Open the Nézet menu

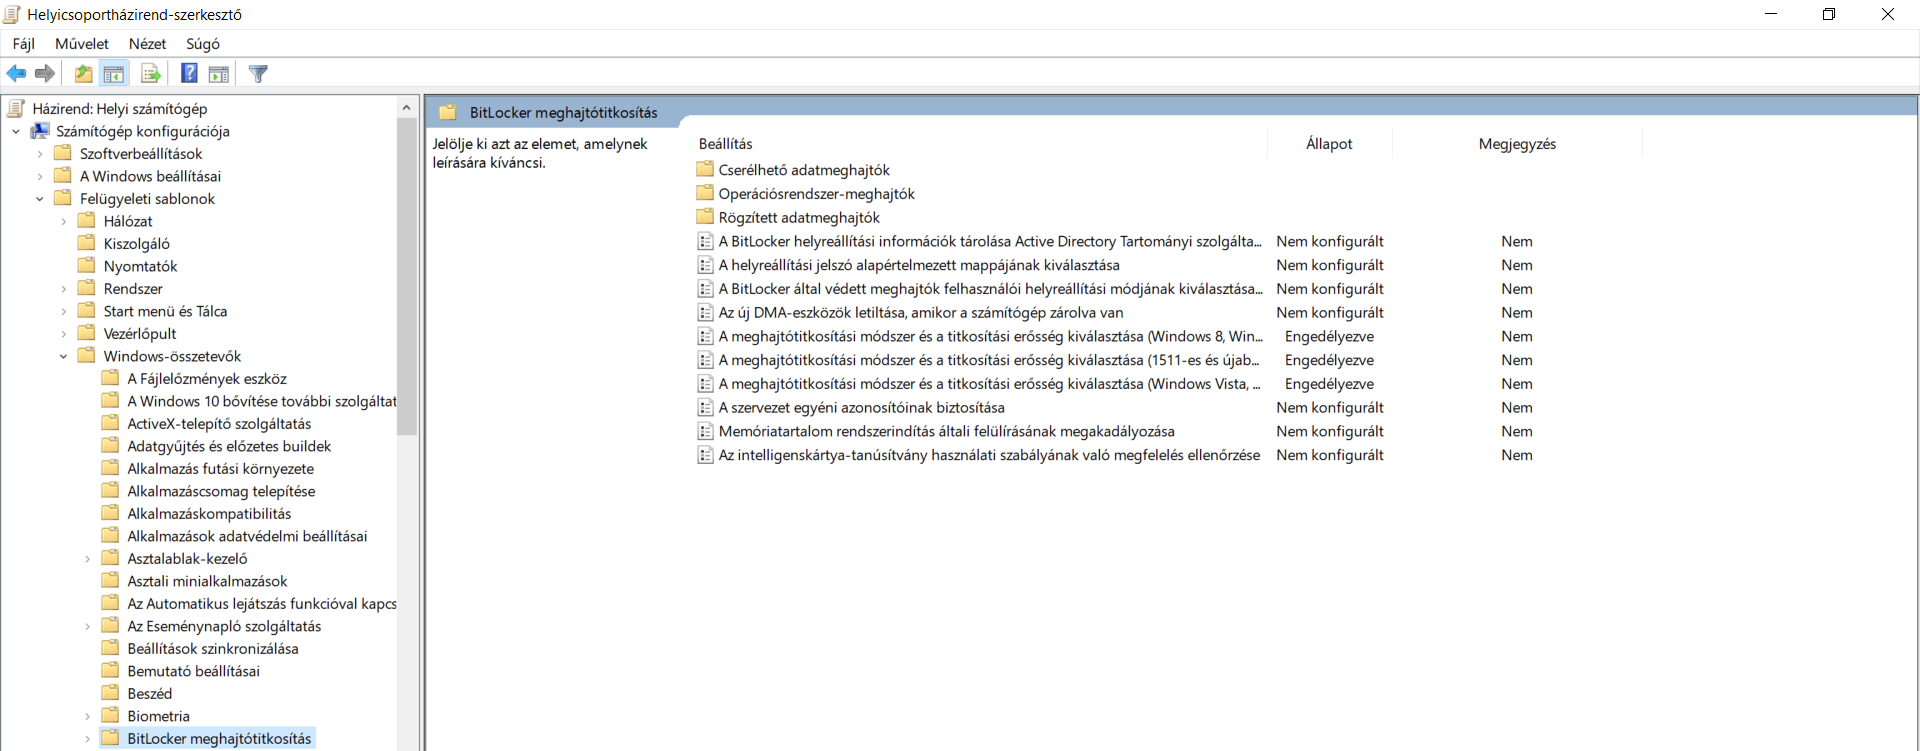[147, 43]
